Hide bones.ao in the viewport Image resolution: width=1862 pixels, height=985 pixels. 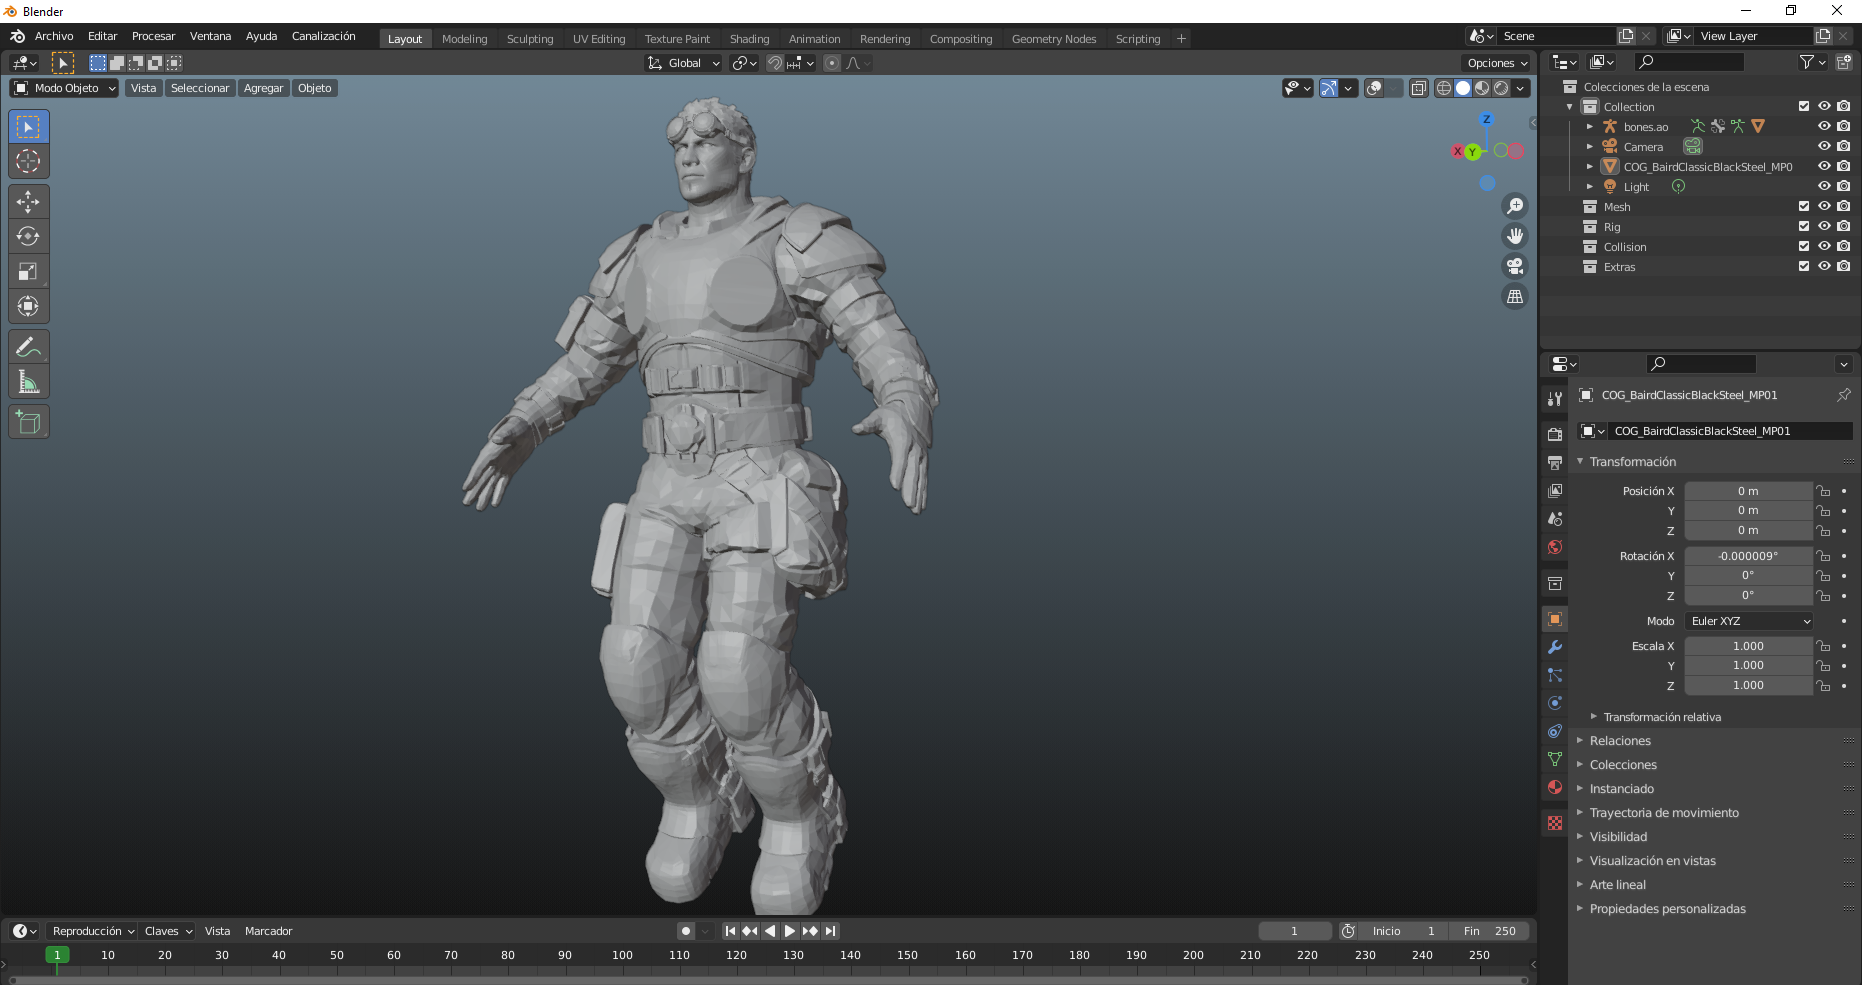1824,126
